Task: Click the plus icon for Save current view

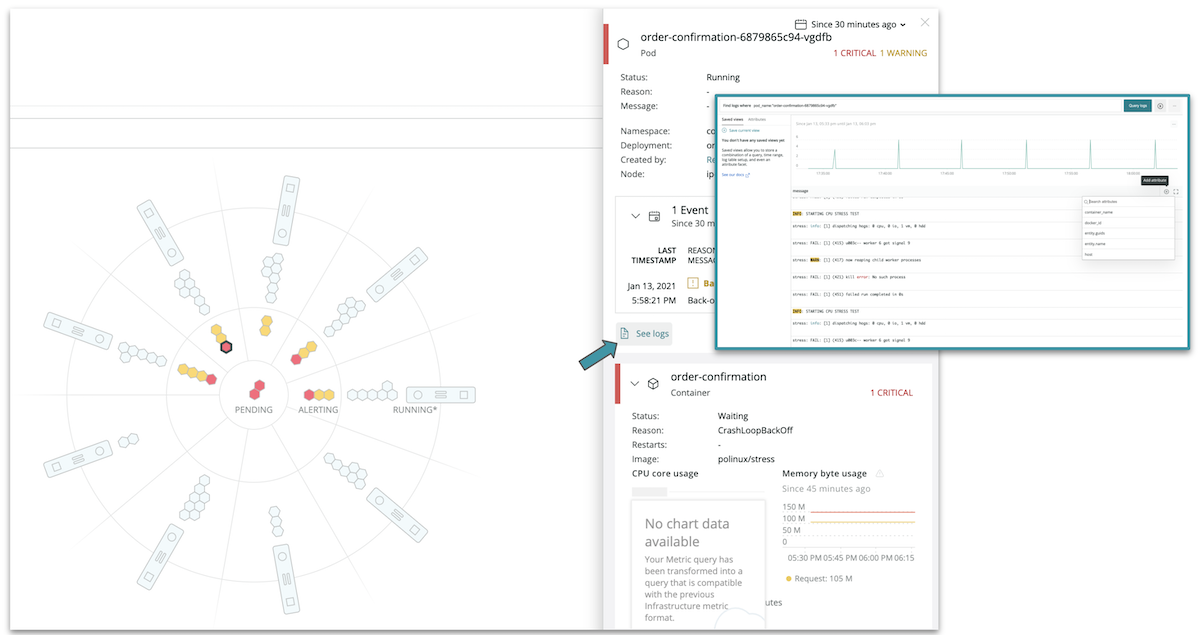Action: (724, 130)
